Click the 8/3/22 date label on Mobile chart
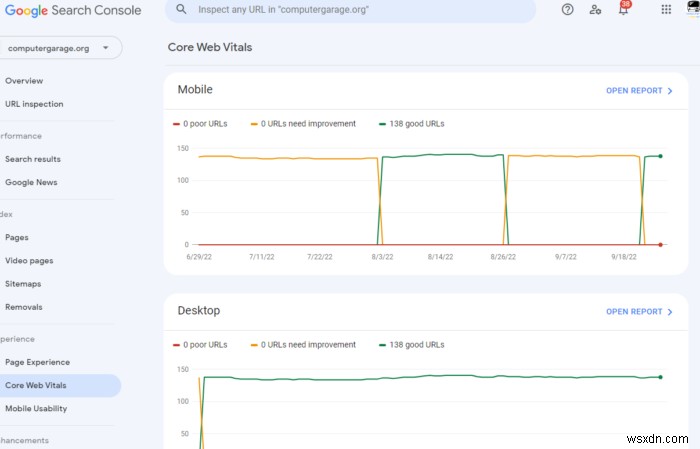The image size is (700, 449). pyautogui.click(x=382, y=257)
